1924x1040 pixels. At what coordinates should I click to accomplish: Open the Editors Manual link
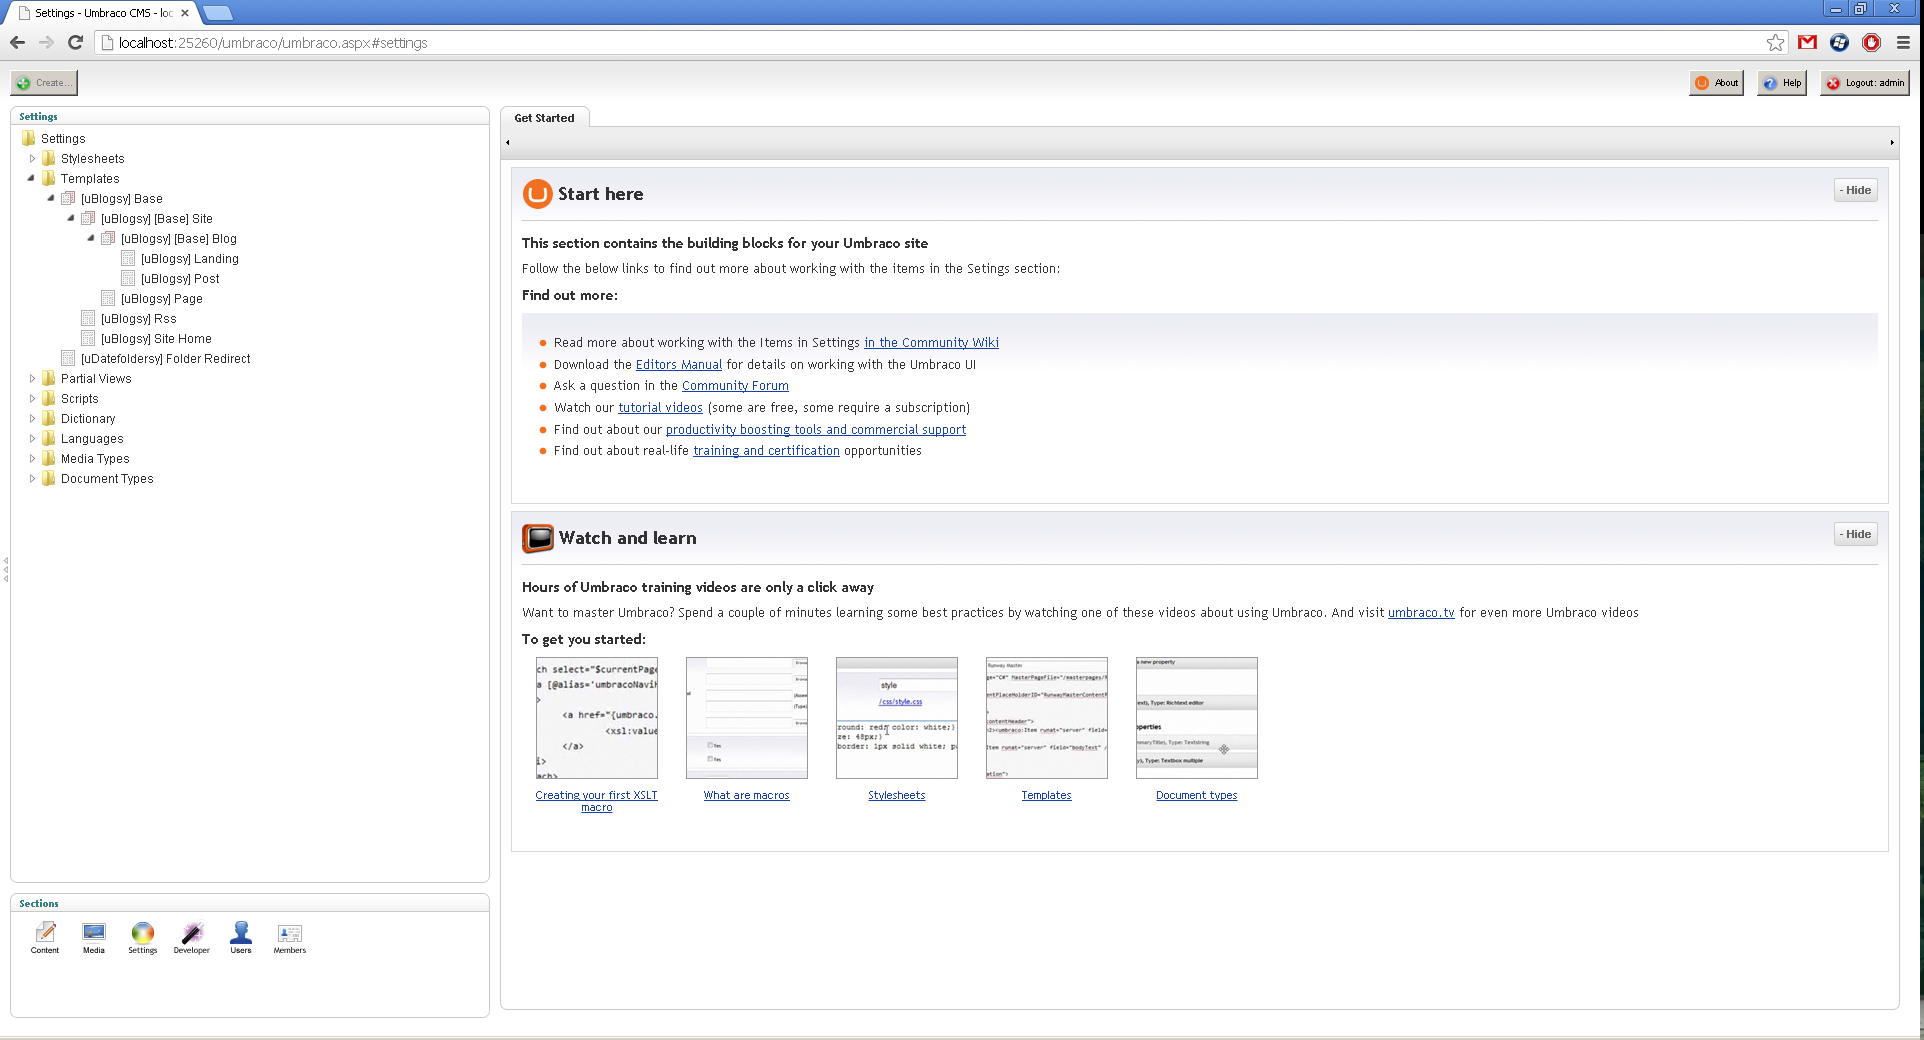click(x=679, y=365)
